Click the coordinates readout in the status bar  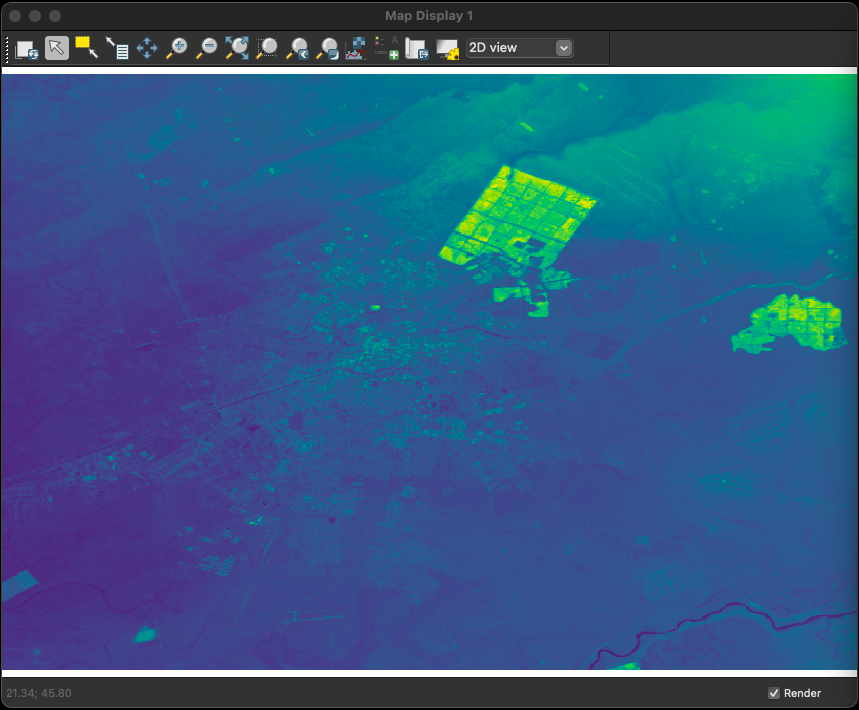click(39, 693)
